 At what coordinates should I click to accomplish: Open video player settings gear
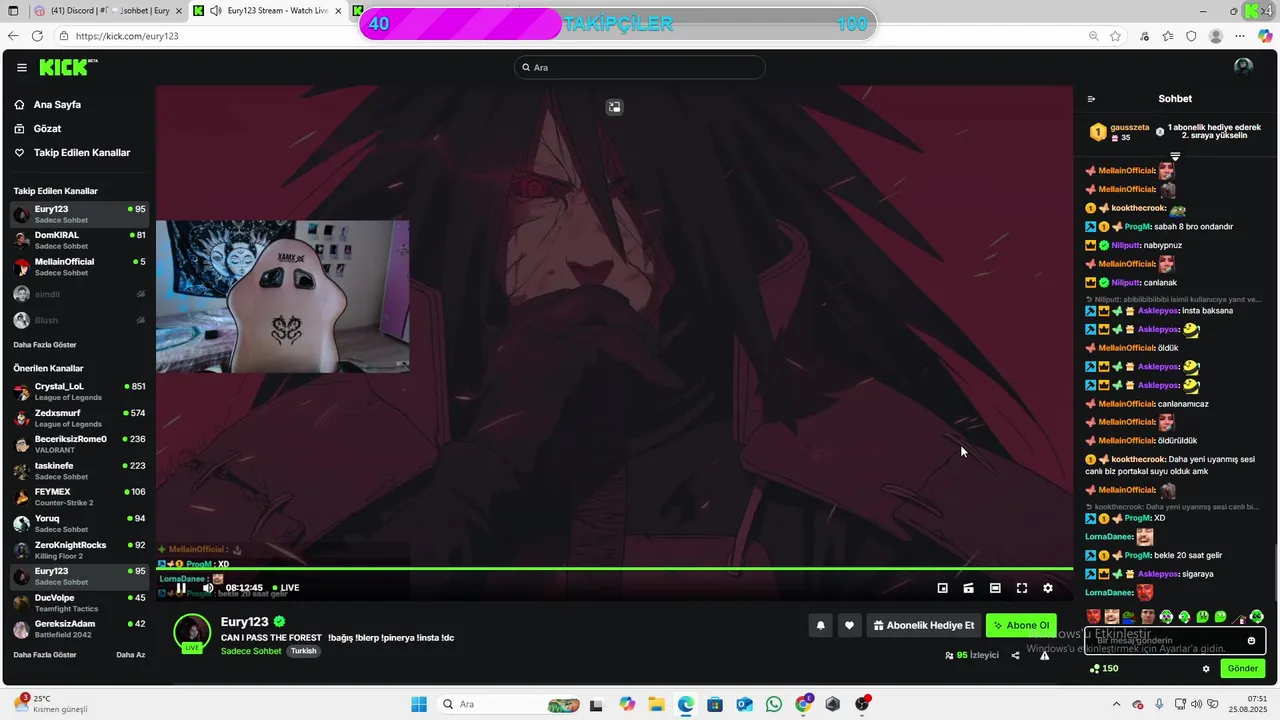pyautogui.click(x=1048, y=588)
